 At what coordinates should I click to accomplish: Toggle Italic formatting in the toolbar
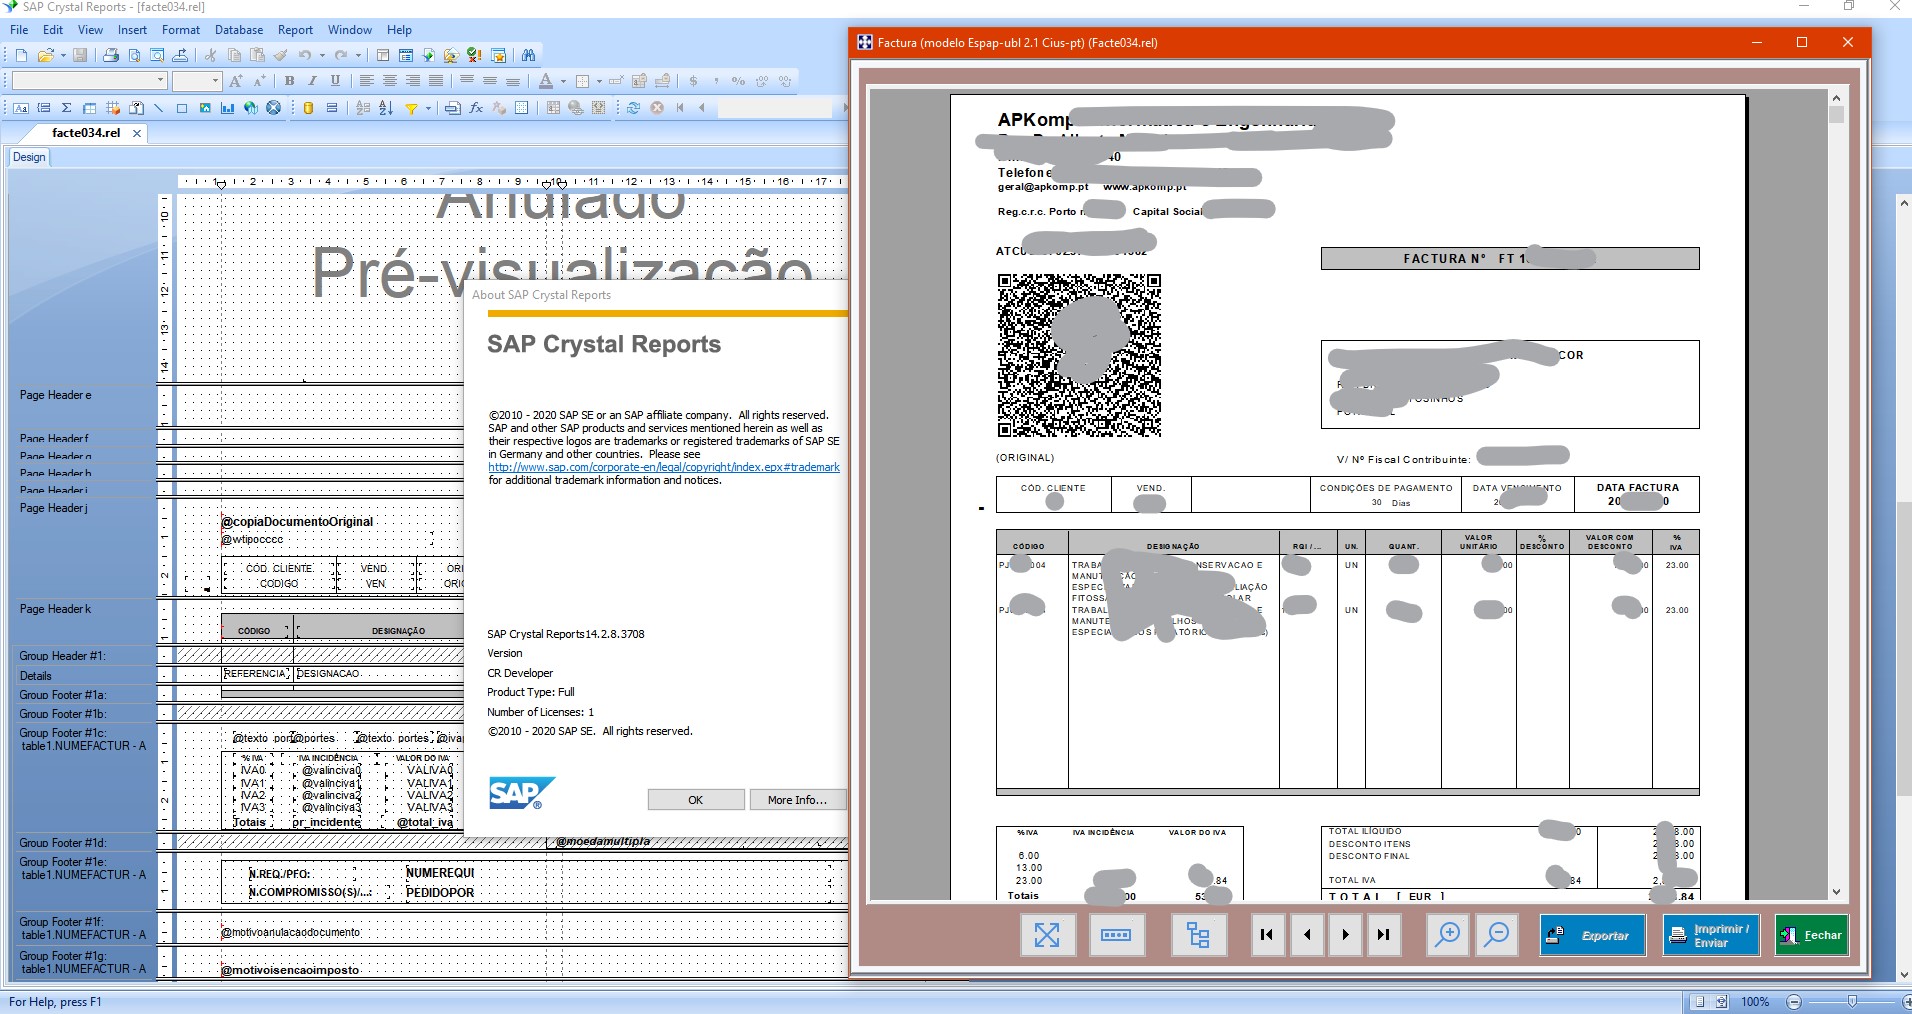312,81
